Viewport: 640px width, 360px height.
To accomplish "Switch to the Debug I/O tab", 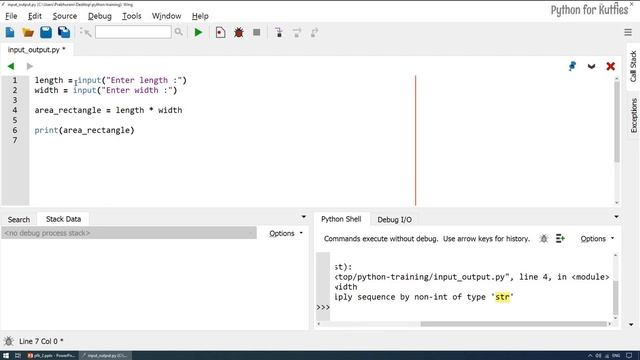I will [x=394, y=220].
